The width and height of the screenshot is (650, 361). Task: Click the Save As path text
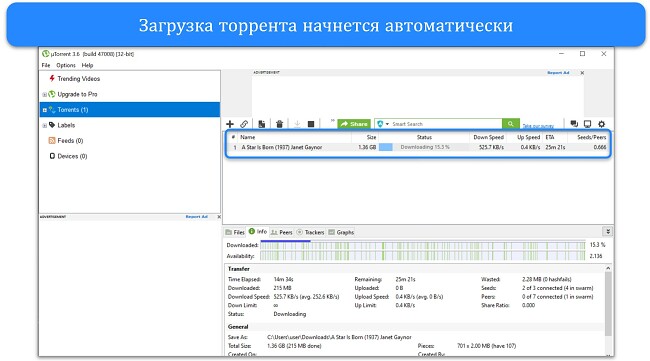click(339, 337)
